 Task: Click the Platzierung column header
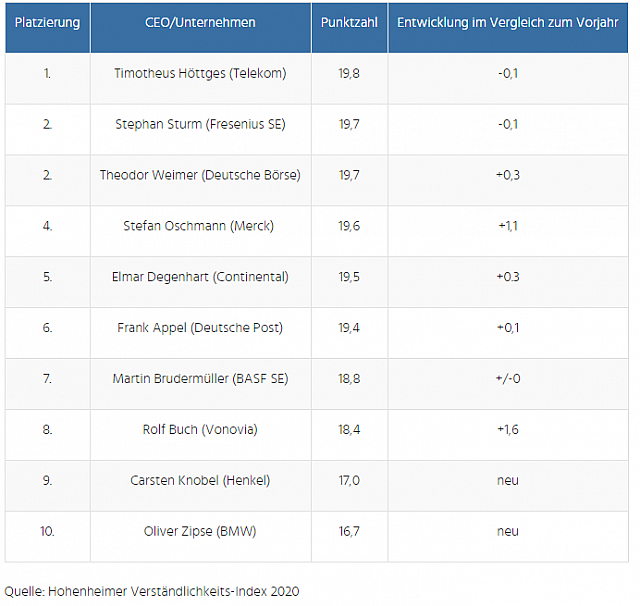pyautogui.click(x=47, y=23)
